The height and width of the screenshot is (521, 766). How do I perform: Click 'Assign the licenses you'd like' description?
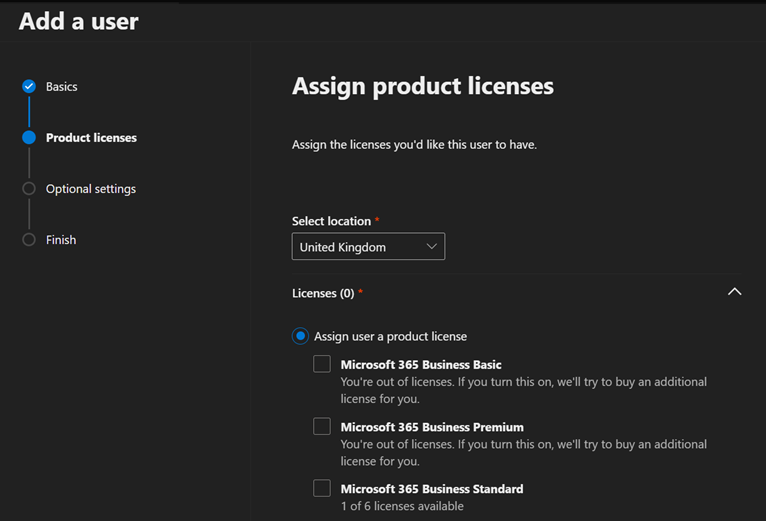pos(414,145)
